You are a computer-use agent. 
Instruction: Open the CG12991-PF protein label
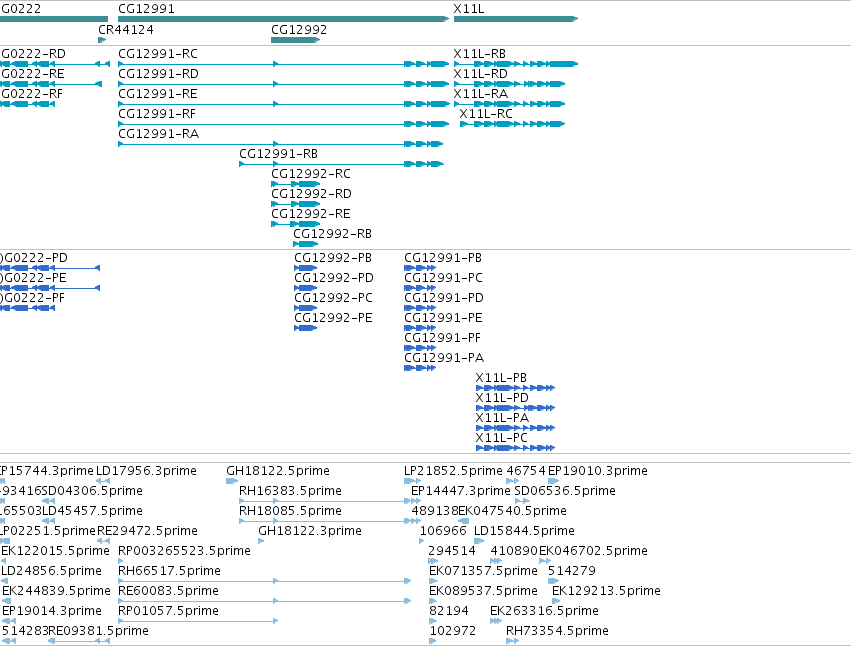coord(442,338)
